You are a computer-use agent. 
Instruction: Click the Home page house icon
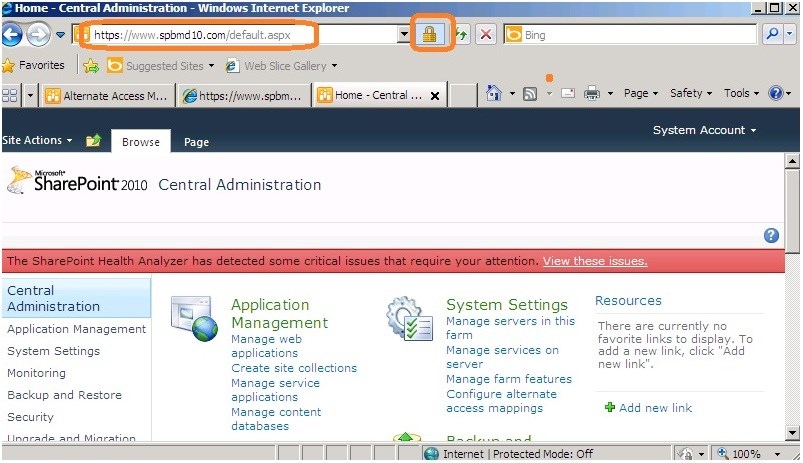tap(494, 93)
